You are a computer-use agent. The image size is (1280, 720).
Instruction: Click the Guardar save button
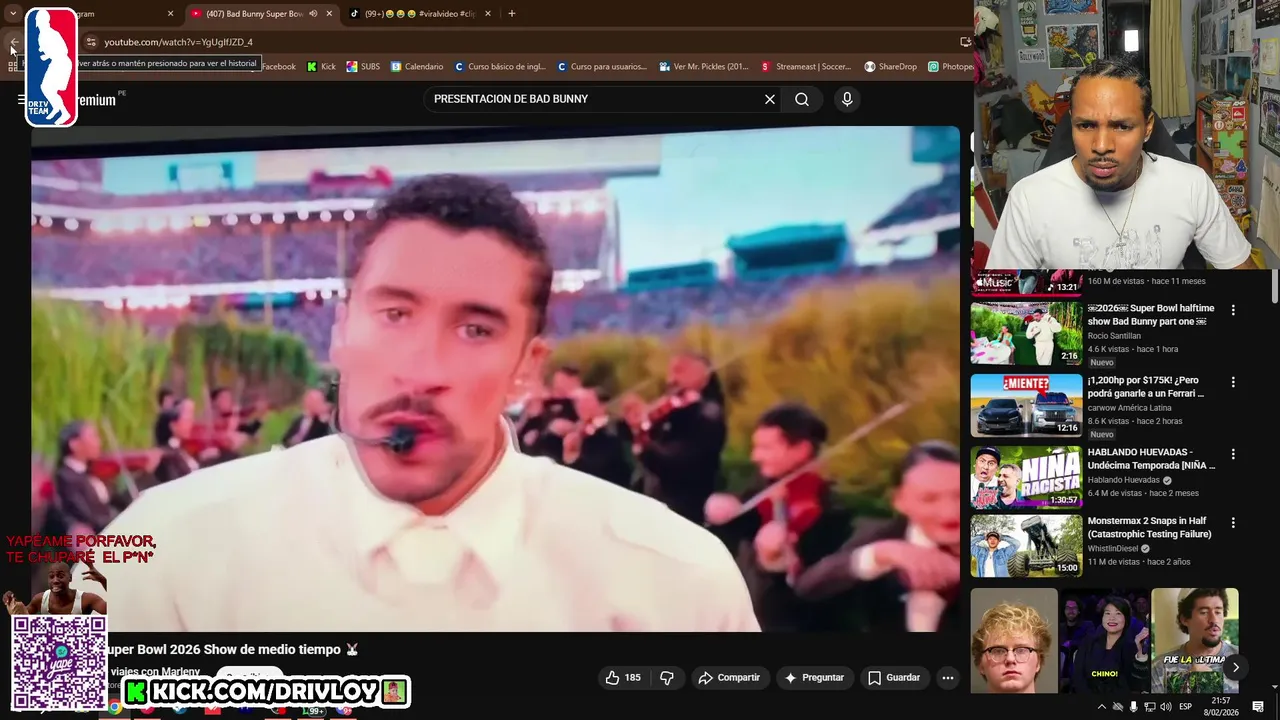point(894,677)
